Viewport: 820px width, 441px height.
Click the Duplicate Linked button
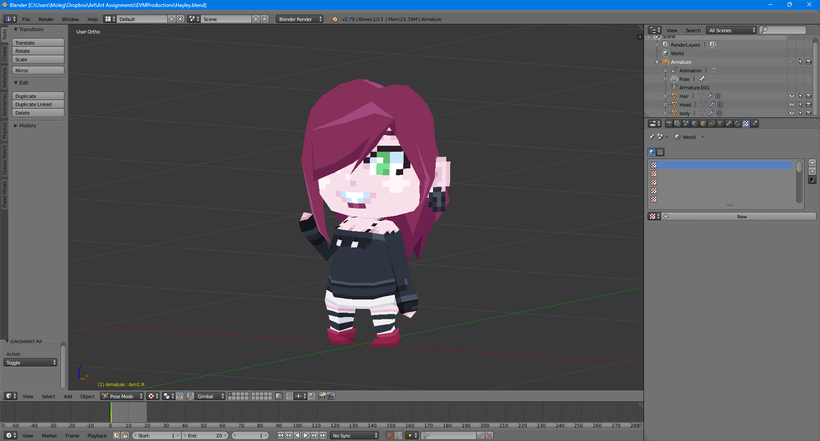(36, 105)
